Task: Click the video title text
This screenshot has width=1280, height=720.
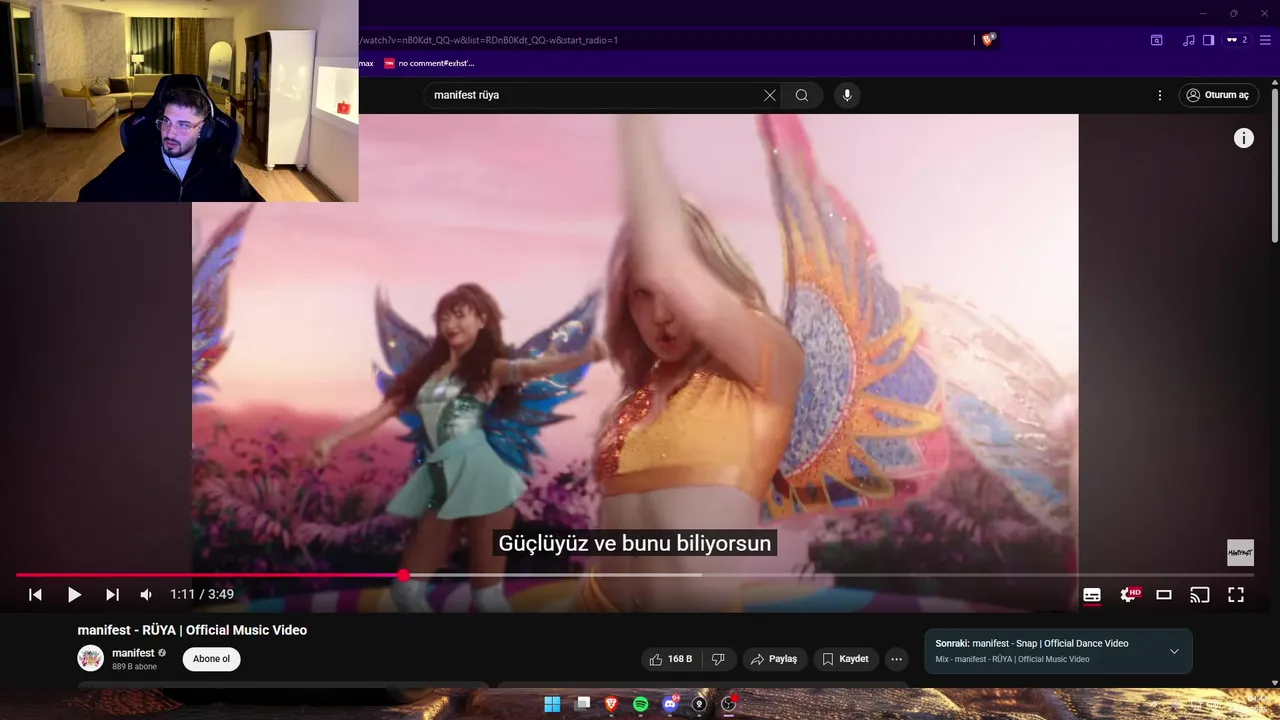Action: [x=192, y=630]
